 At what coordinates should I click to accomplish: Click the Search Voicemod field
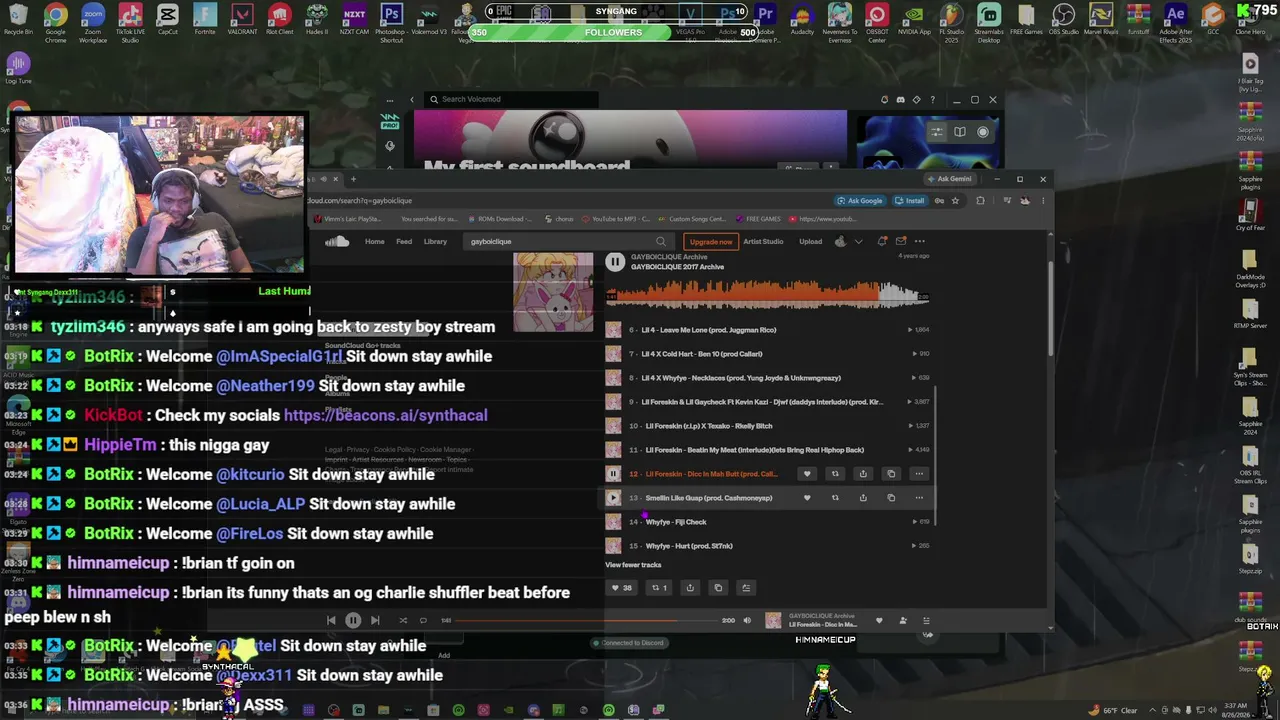[513, 99]
